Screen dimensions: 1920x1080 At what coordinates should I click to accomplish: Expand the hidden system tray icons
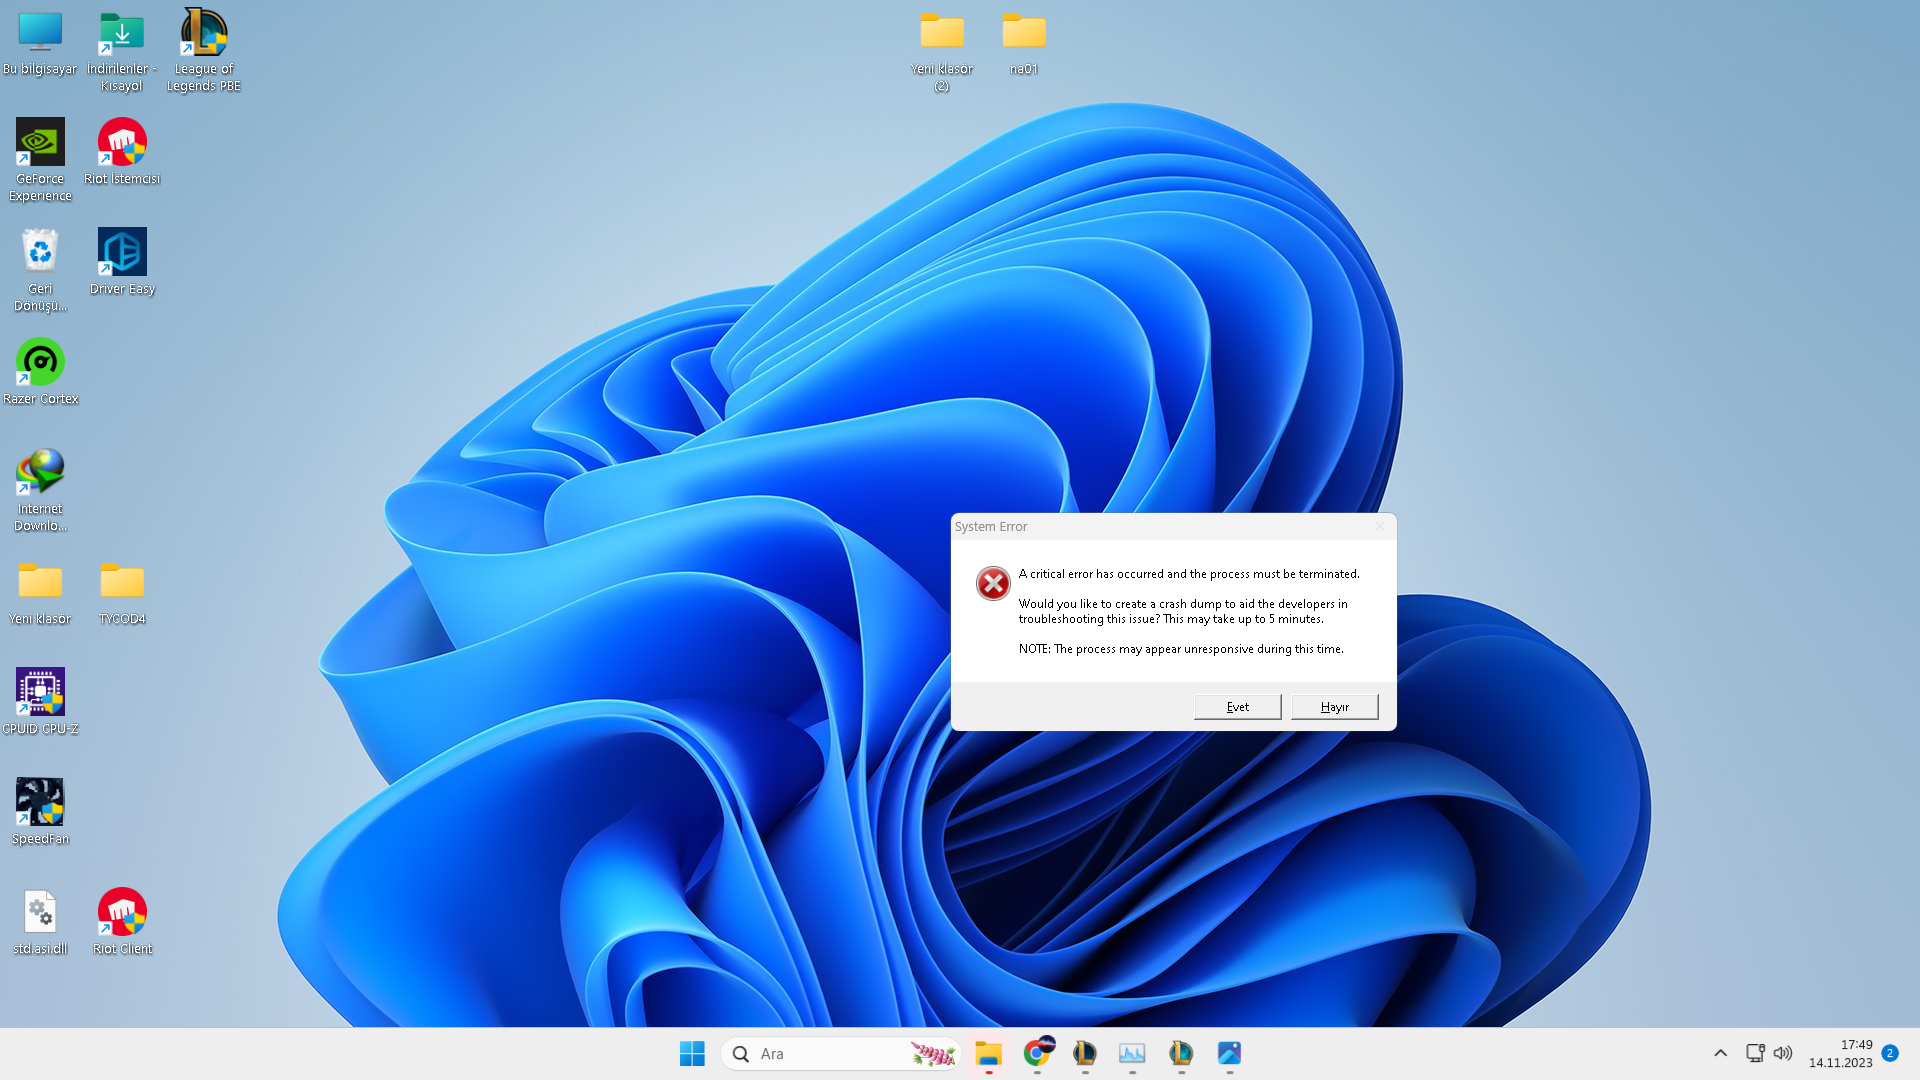pos(1720,1053)
